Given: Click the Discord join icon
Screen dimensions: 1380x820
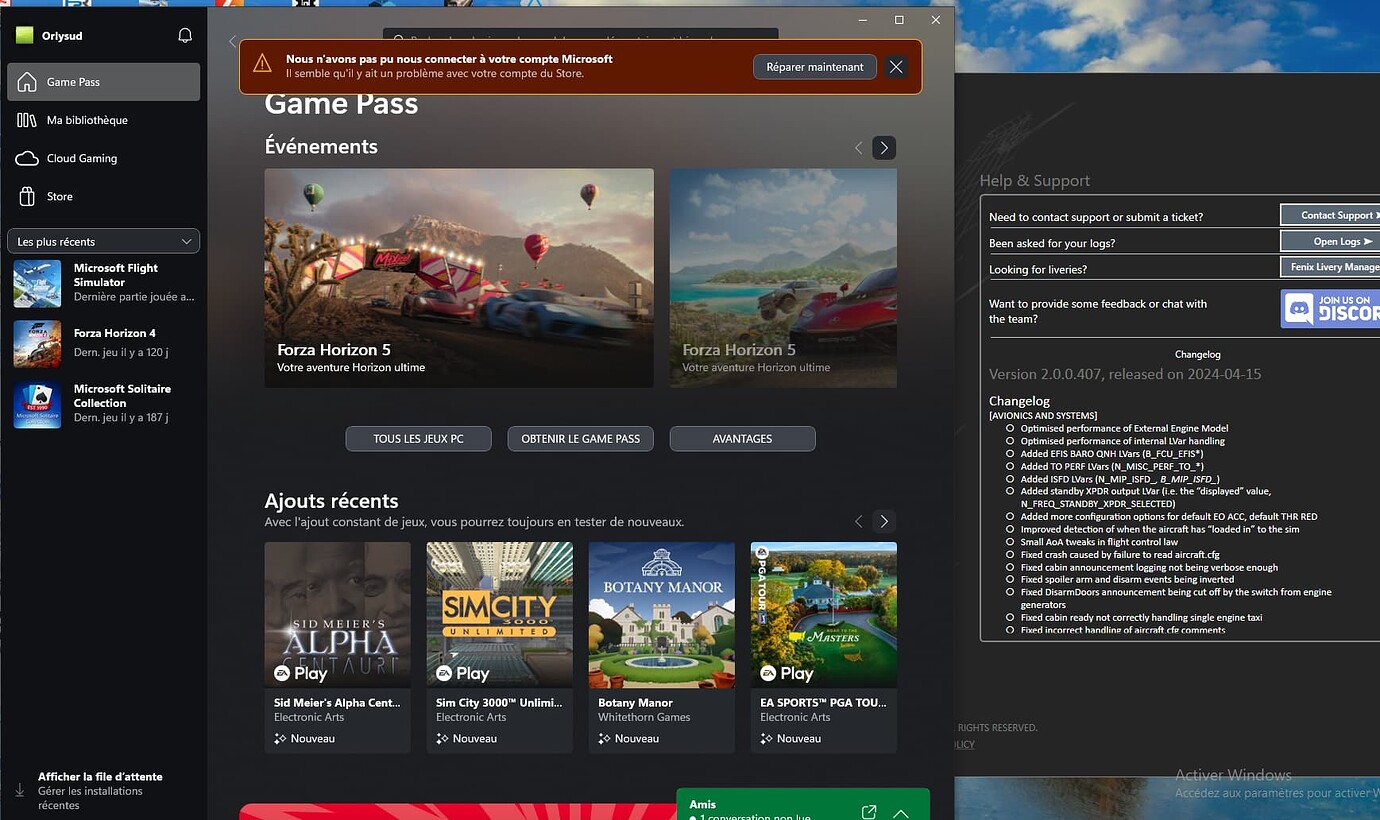Looking at the screenshot, I should [1330, 309].
